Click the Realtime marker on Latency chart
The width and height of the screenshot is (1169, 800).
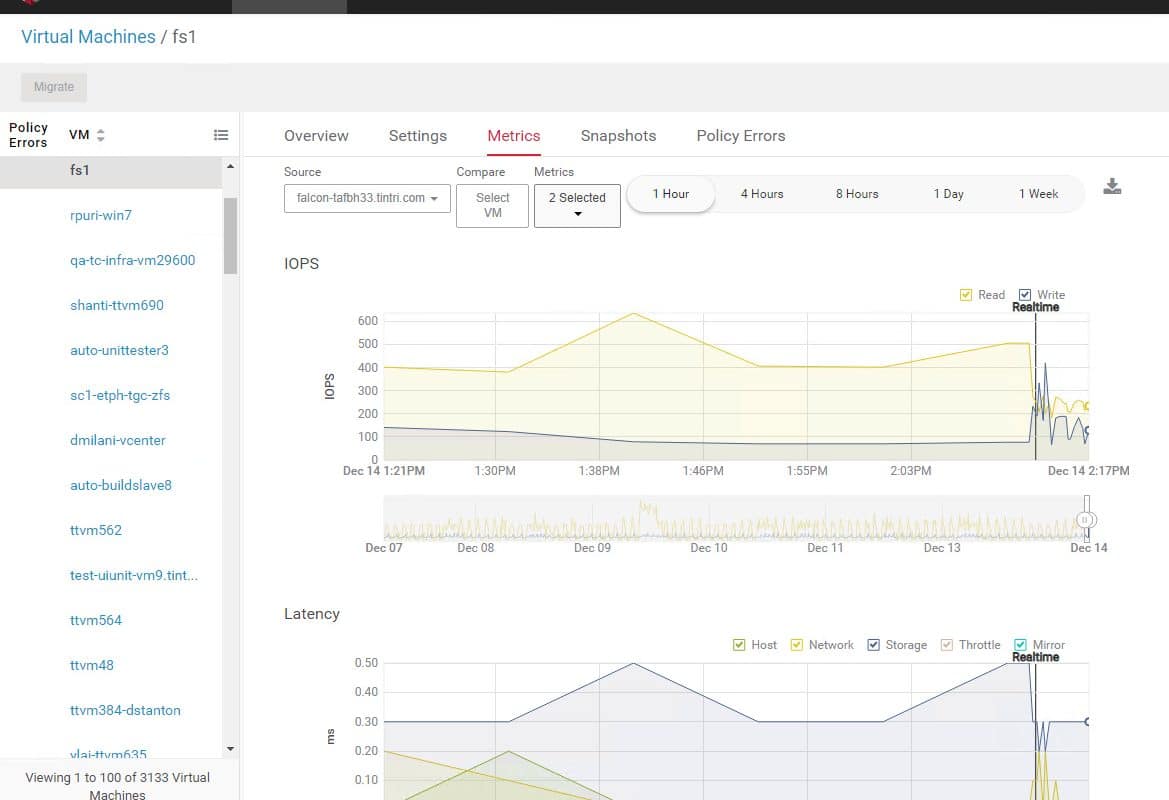pos(1036,657)
